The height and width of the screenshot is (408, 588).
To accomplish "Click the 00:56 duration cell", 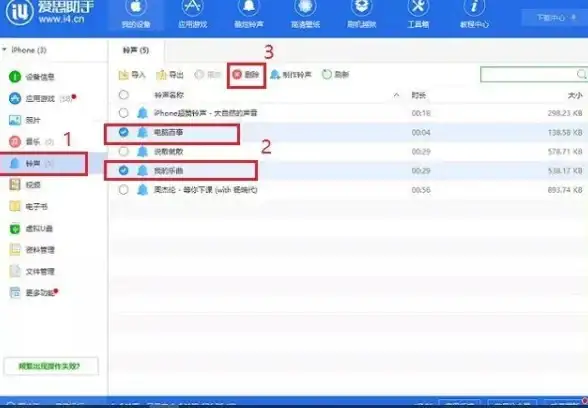I will click(x=421, y=190).
